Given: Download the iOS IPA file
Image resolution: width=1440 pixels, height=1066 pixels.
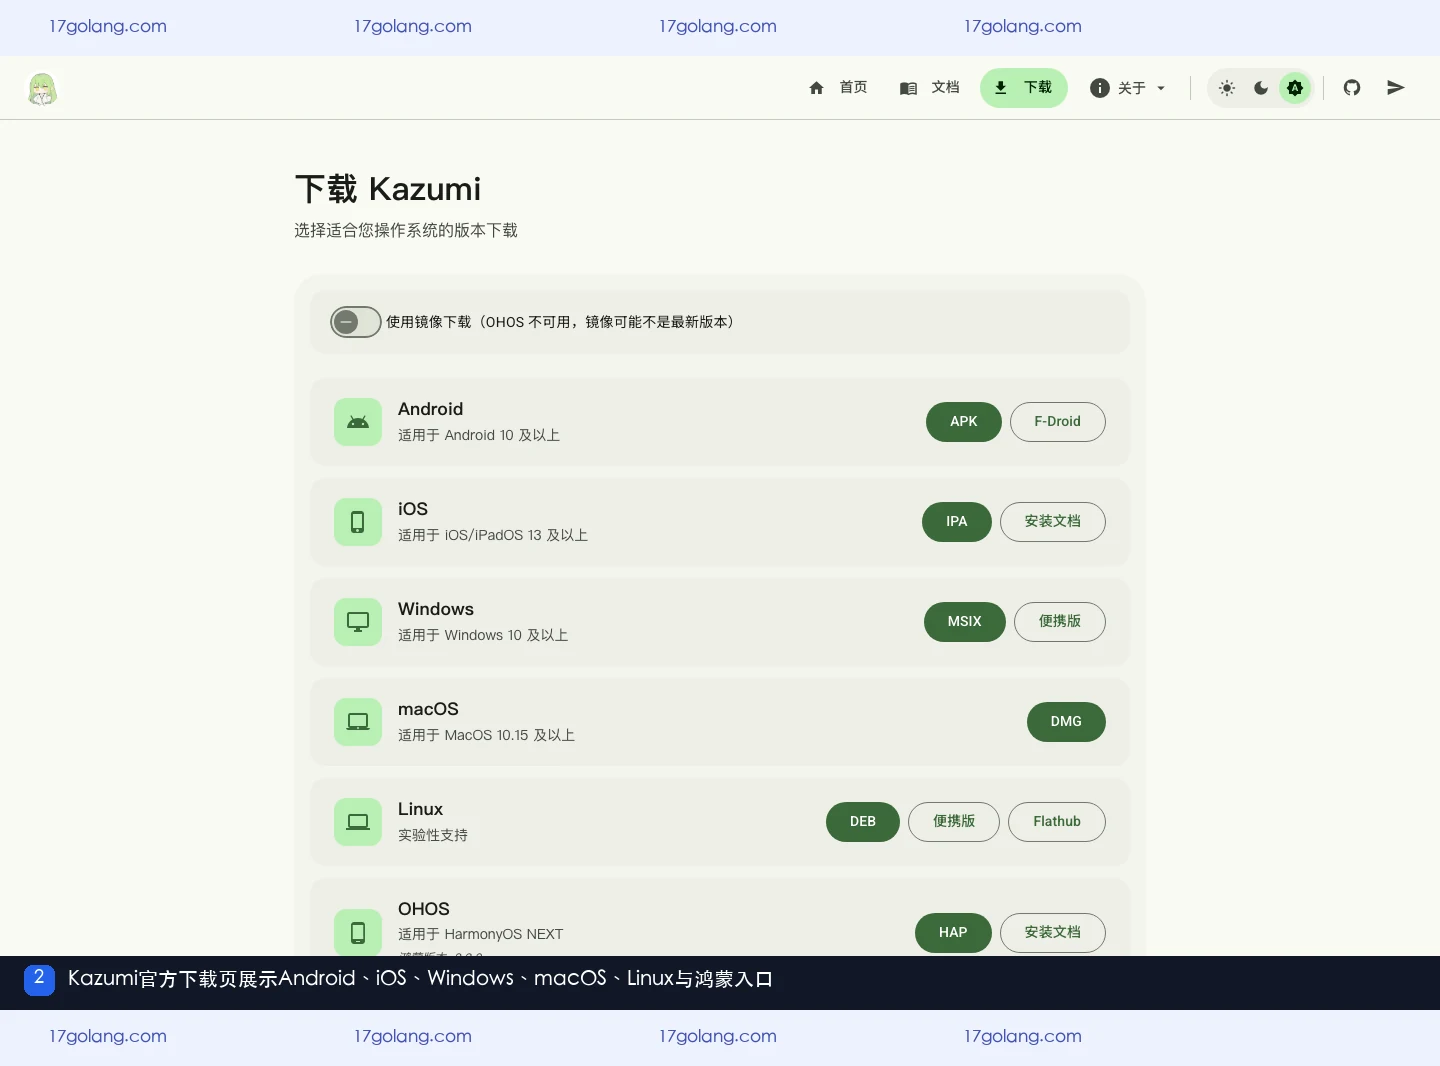Looking at the screenshot, I should [957, 522].
